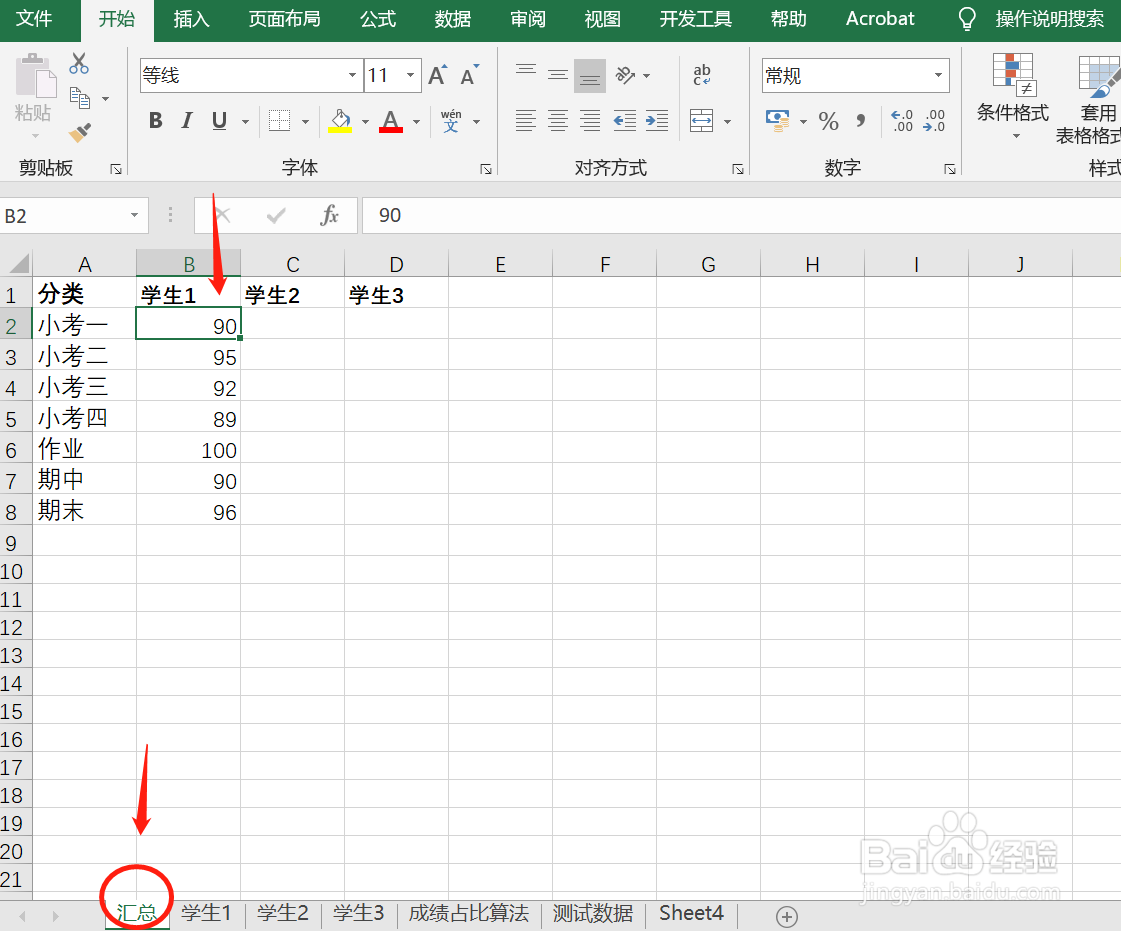
Task: Add a new sheet with the plus button
Action: [x=787, y=915]
